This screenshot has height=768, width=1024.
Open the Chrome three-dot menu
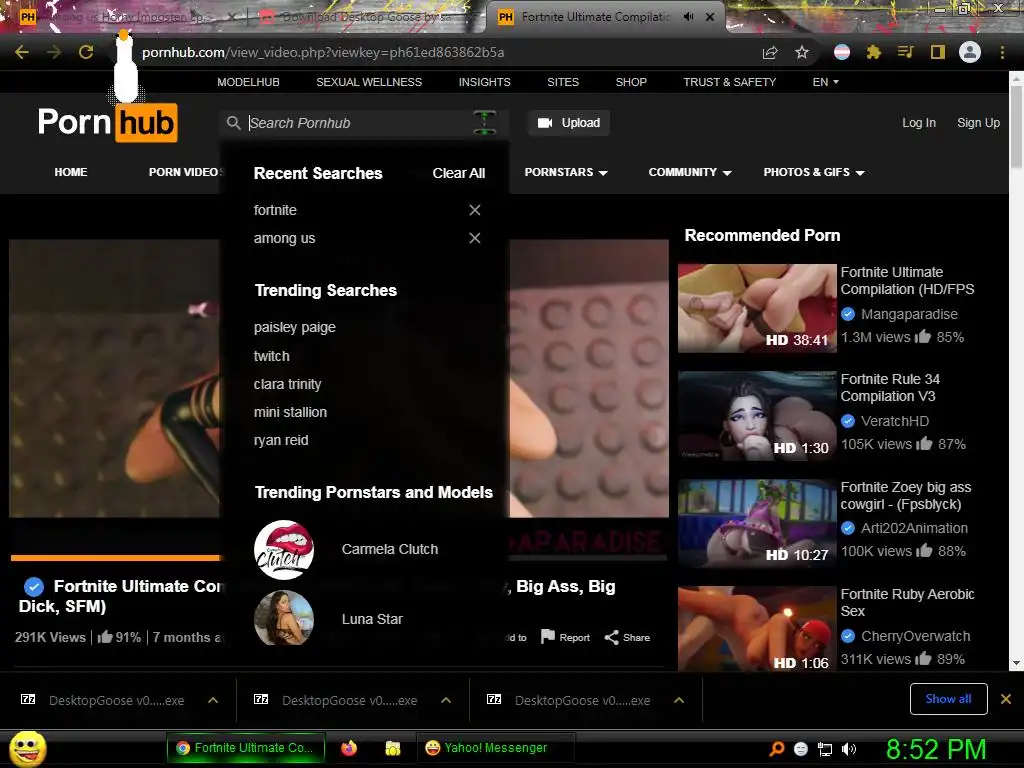click(x=1002, y=52)
